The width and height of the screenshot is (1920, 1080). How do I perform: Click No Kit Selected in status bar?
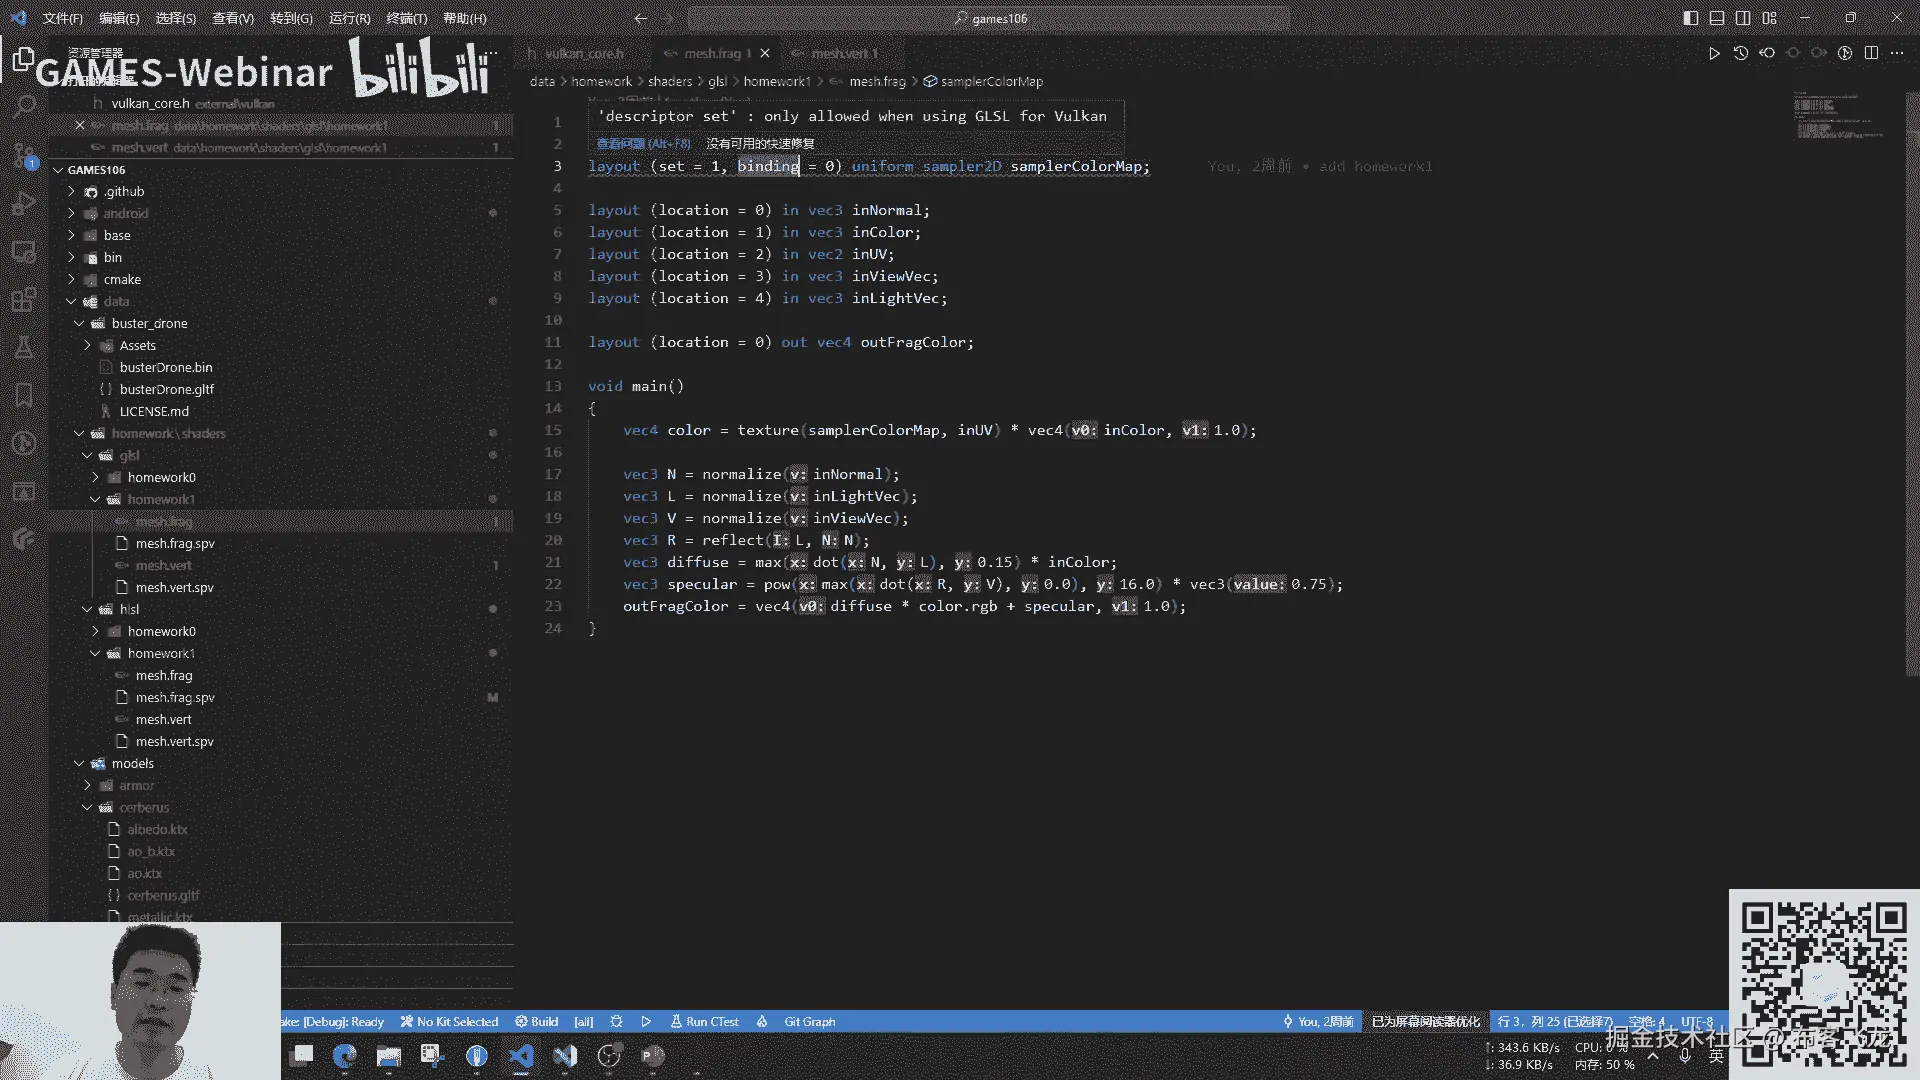coord(449,1021)
